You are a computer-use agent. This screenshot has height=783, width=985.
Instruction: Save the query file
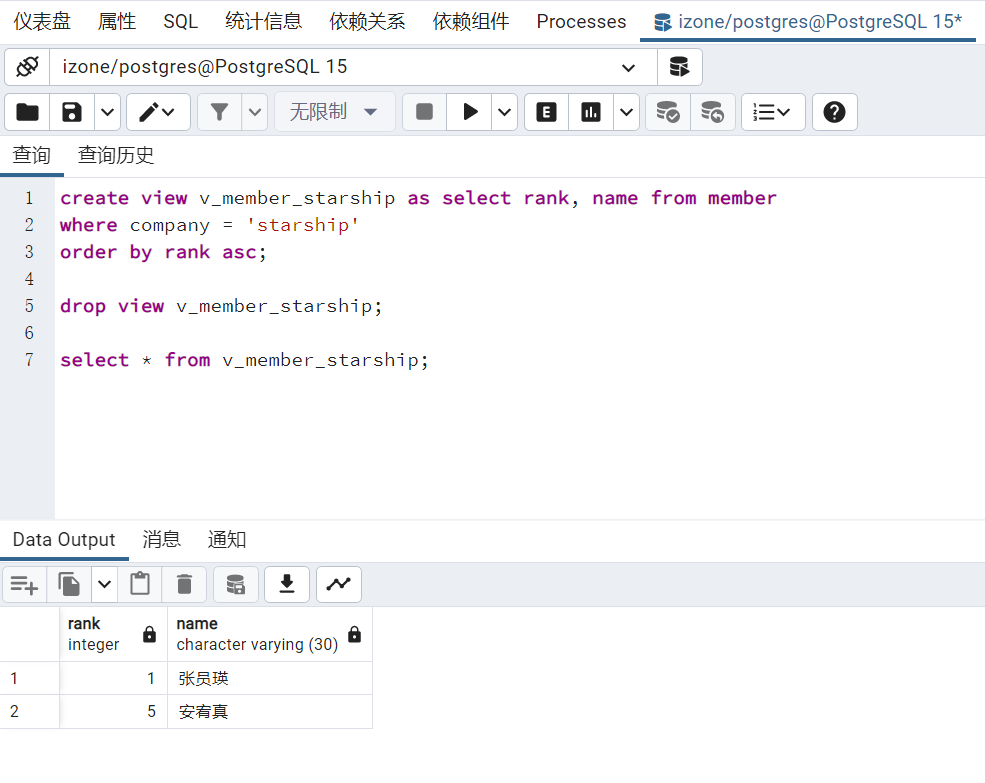coord(70,112)
